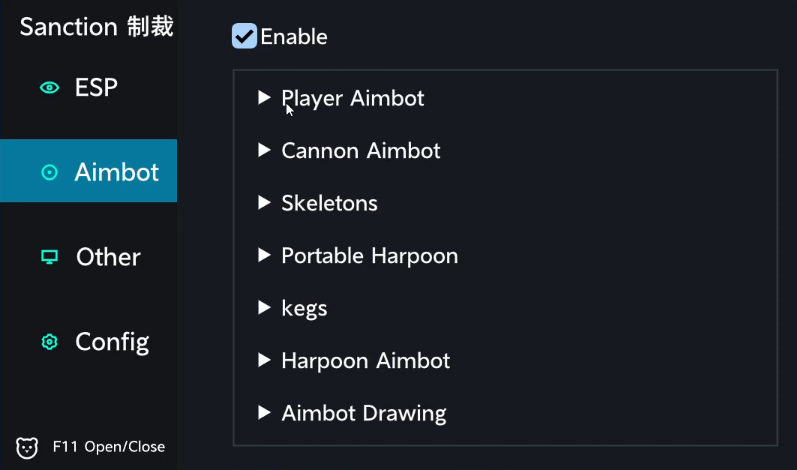Click the target icon beside Aimbot
This screenshot has height=470, width=797.
click(49, 172)
